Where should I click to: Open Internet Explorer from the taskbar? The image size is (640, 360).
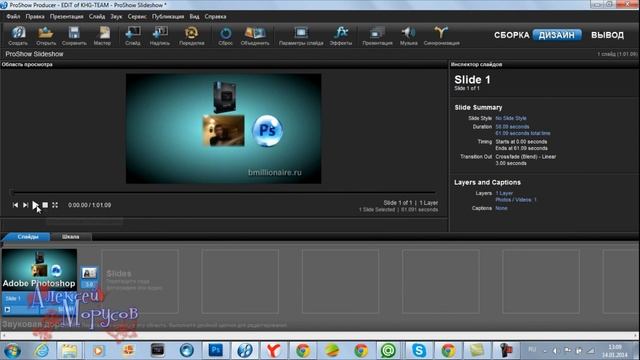click(41, 351)
